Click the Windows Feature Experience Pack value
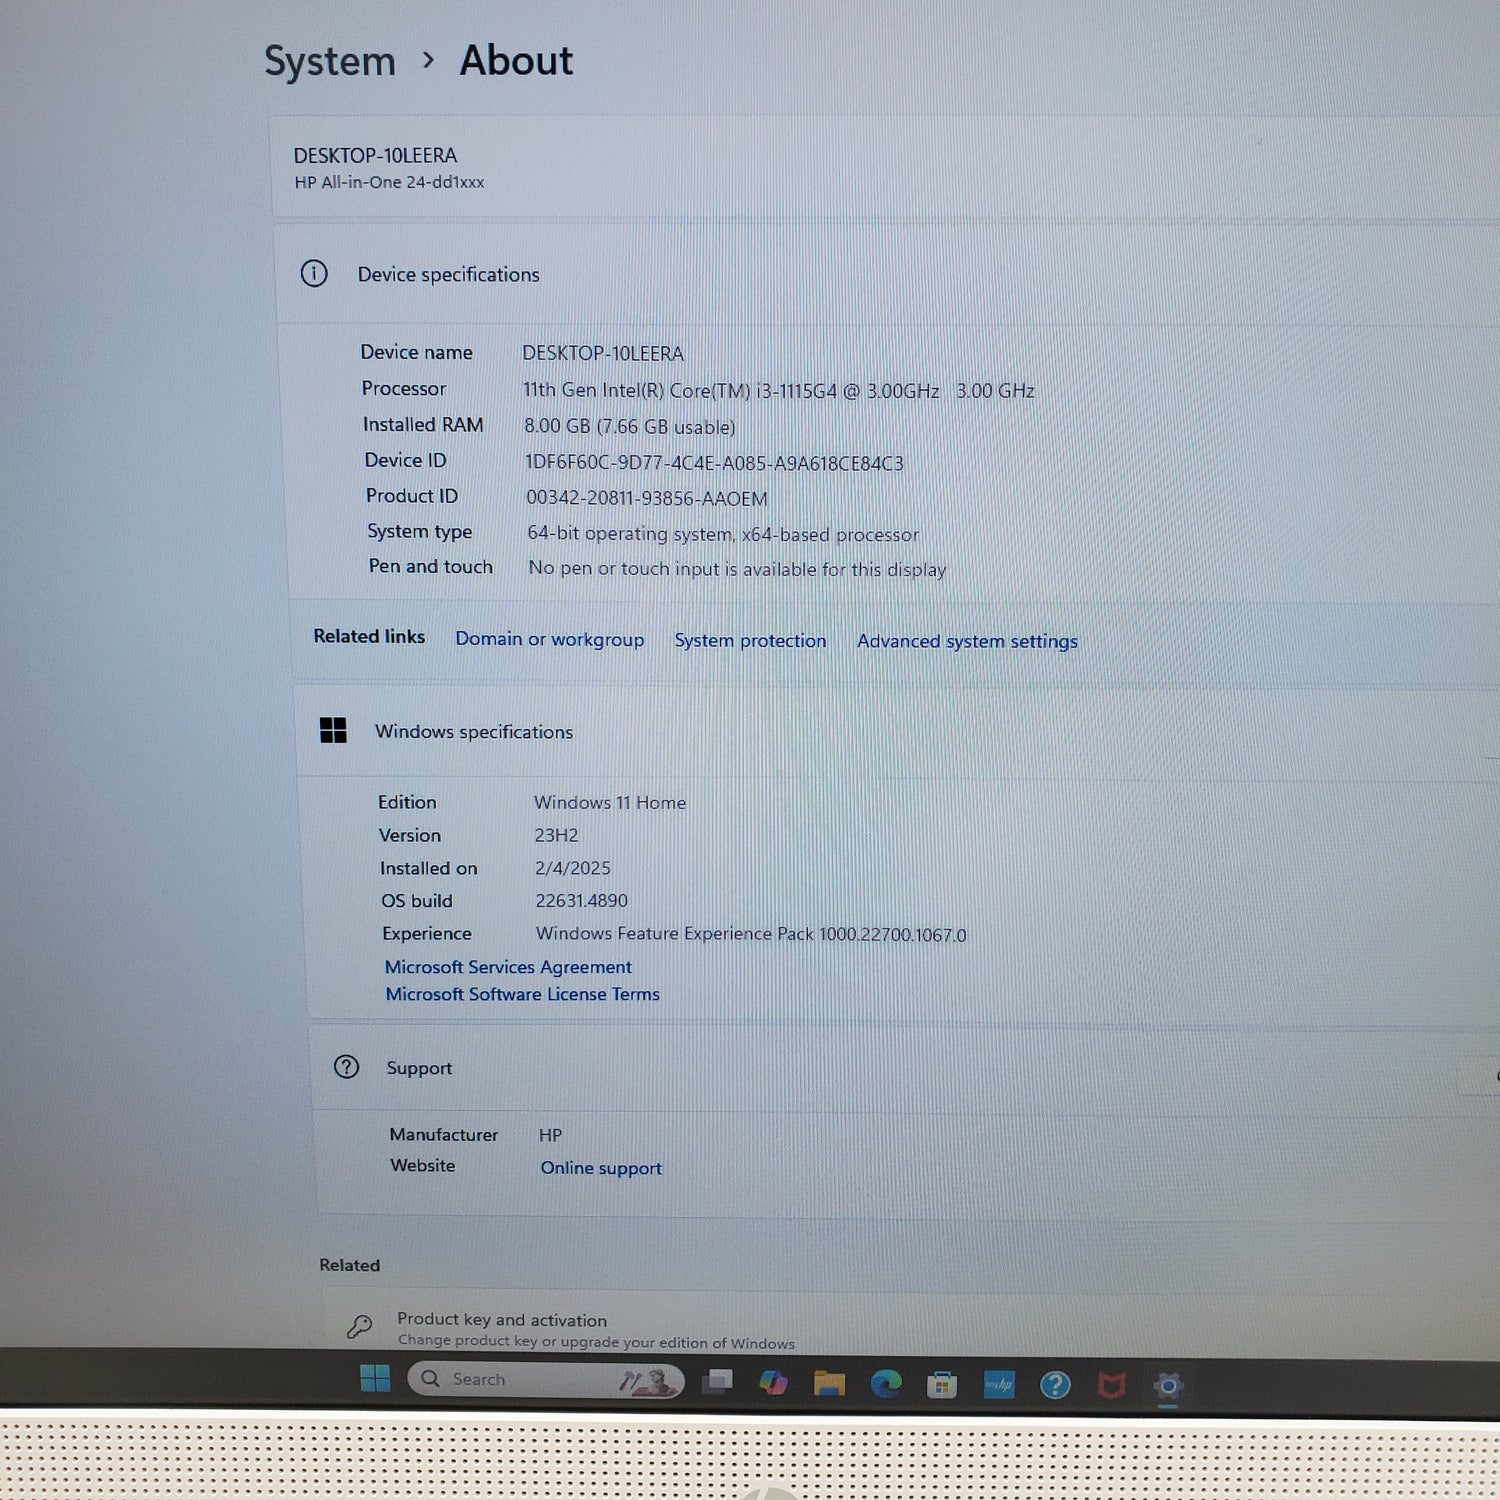The width and height of the screenshot is (1500, 1500). tap(751, 934)
